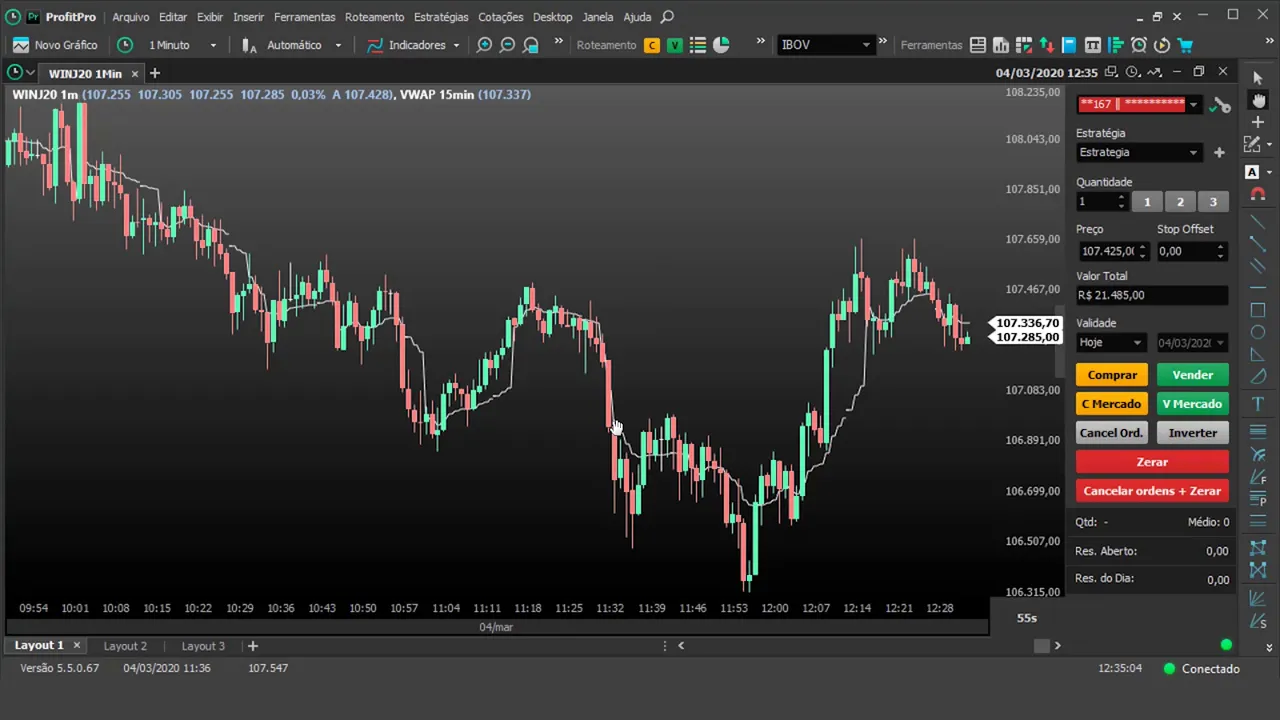This screenshot has height=720, width=1280.
Task: Set quantity preset 1
Action: coord(1147,202)
